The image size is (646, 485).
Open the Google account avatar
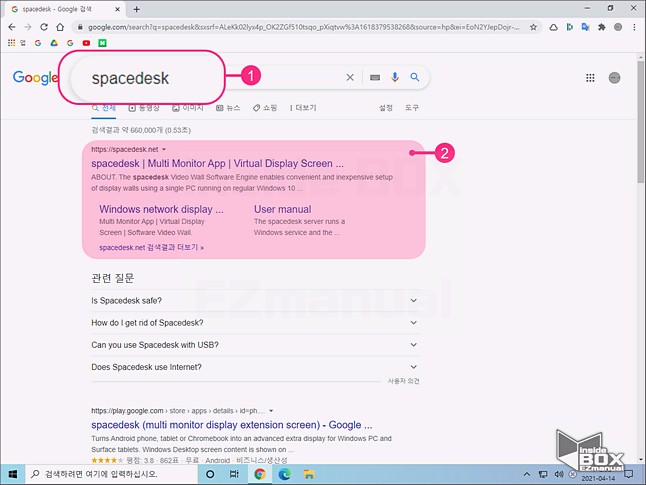614,78
